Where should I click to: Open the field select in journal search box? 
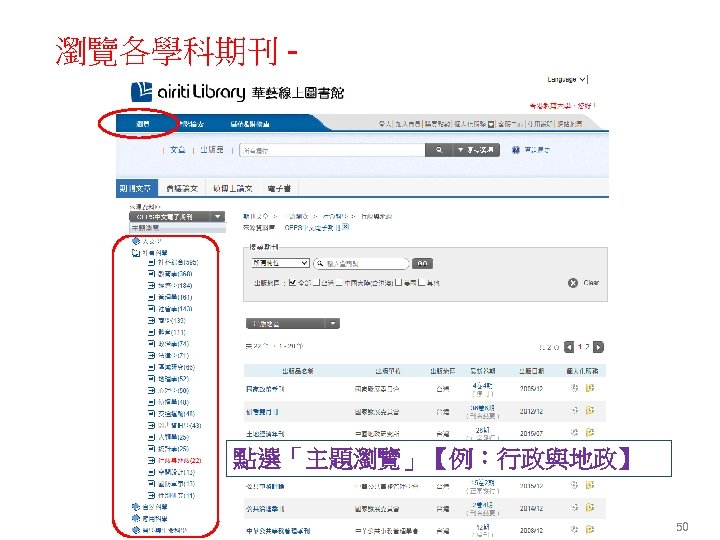coord(280,263)
